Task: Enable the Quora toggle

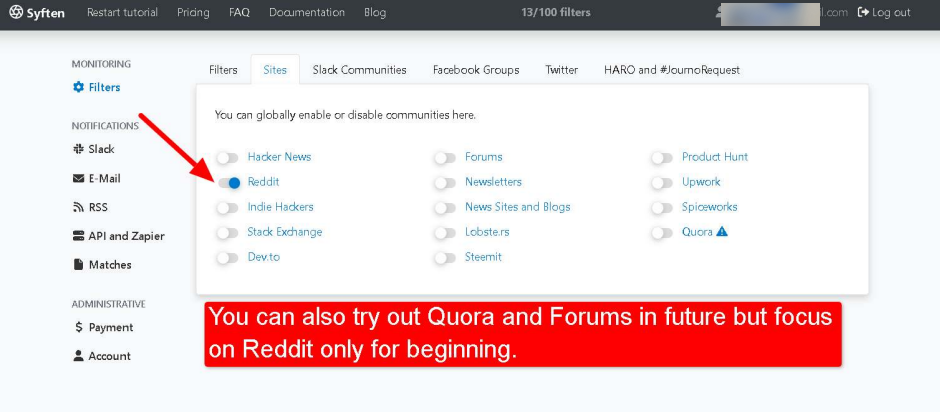Action: click(x=662, y=233)
